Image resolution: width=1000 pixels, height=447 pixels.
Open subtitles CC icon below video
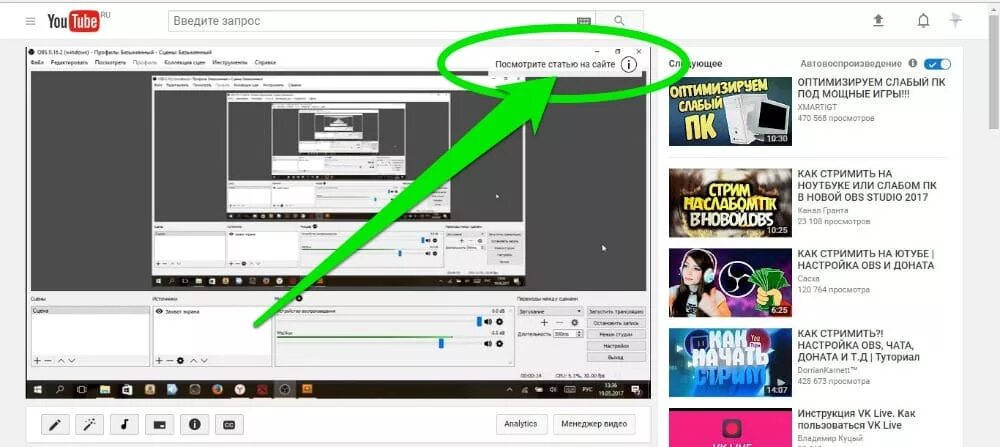click(229, 425)
